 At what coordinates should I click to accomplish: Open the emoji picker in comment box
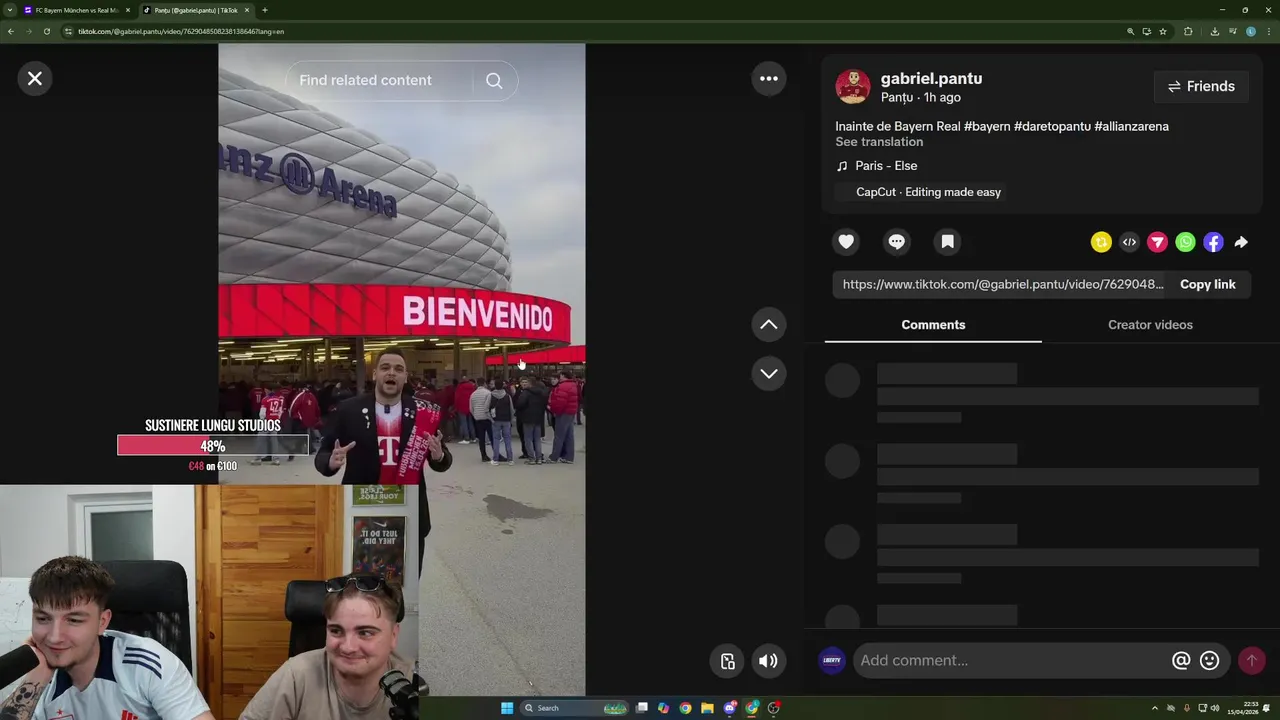[x=1210, y=660]
